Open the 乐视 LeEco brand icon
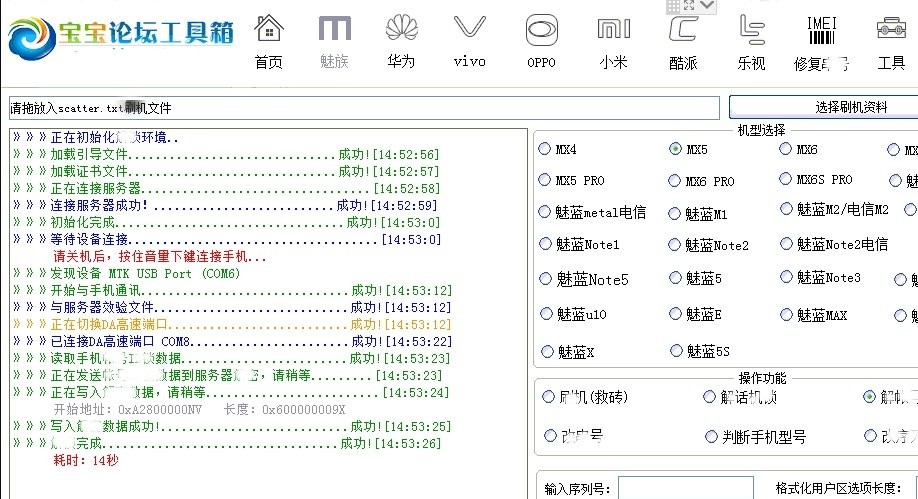 [x=751, y=40]
